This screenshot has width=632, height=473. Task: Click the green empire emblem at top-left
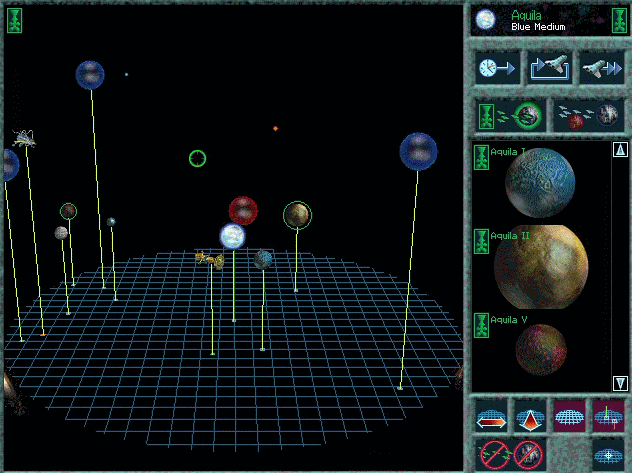[15, 21]
